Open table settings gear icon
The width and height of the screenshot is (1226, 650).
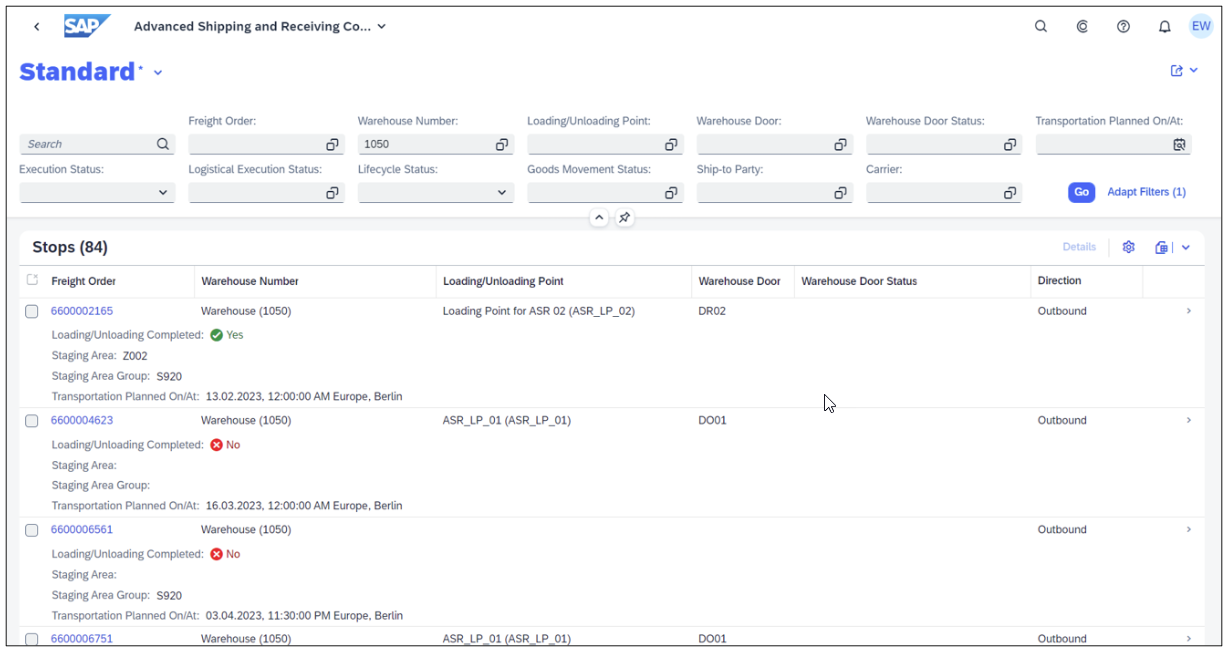pos(1128,247)
